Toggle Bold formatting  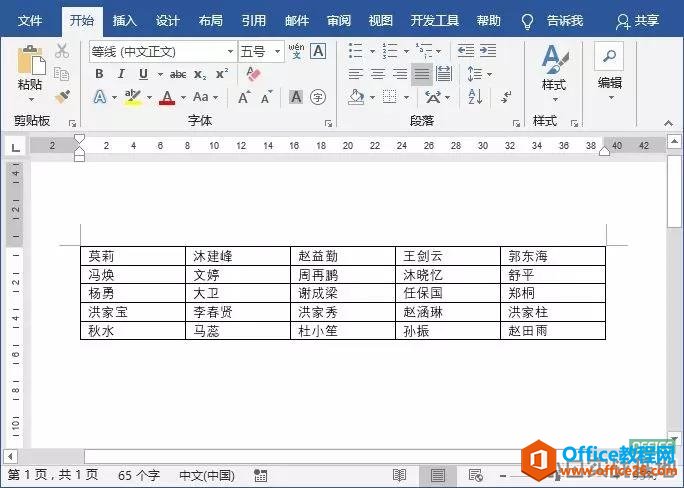pyautogui.click(x=99, y=74)
